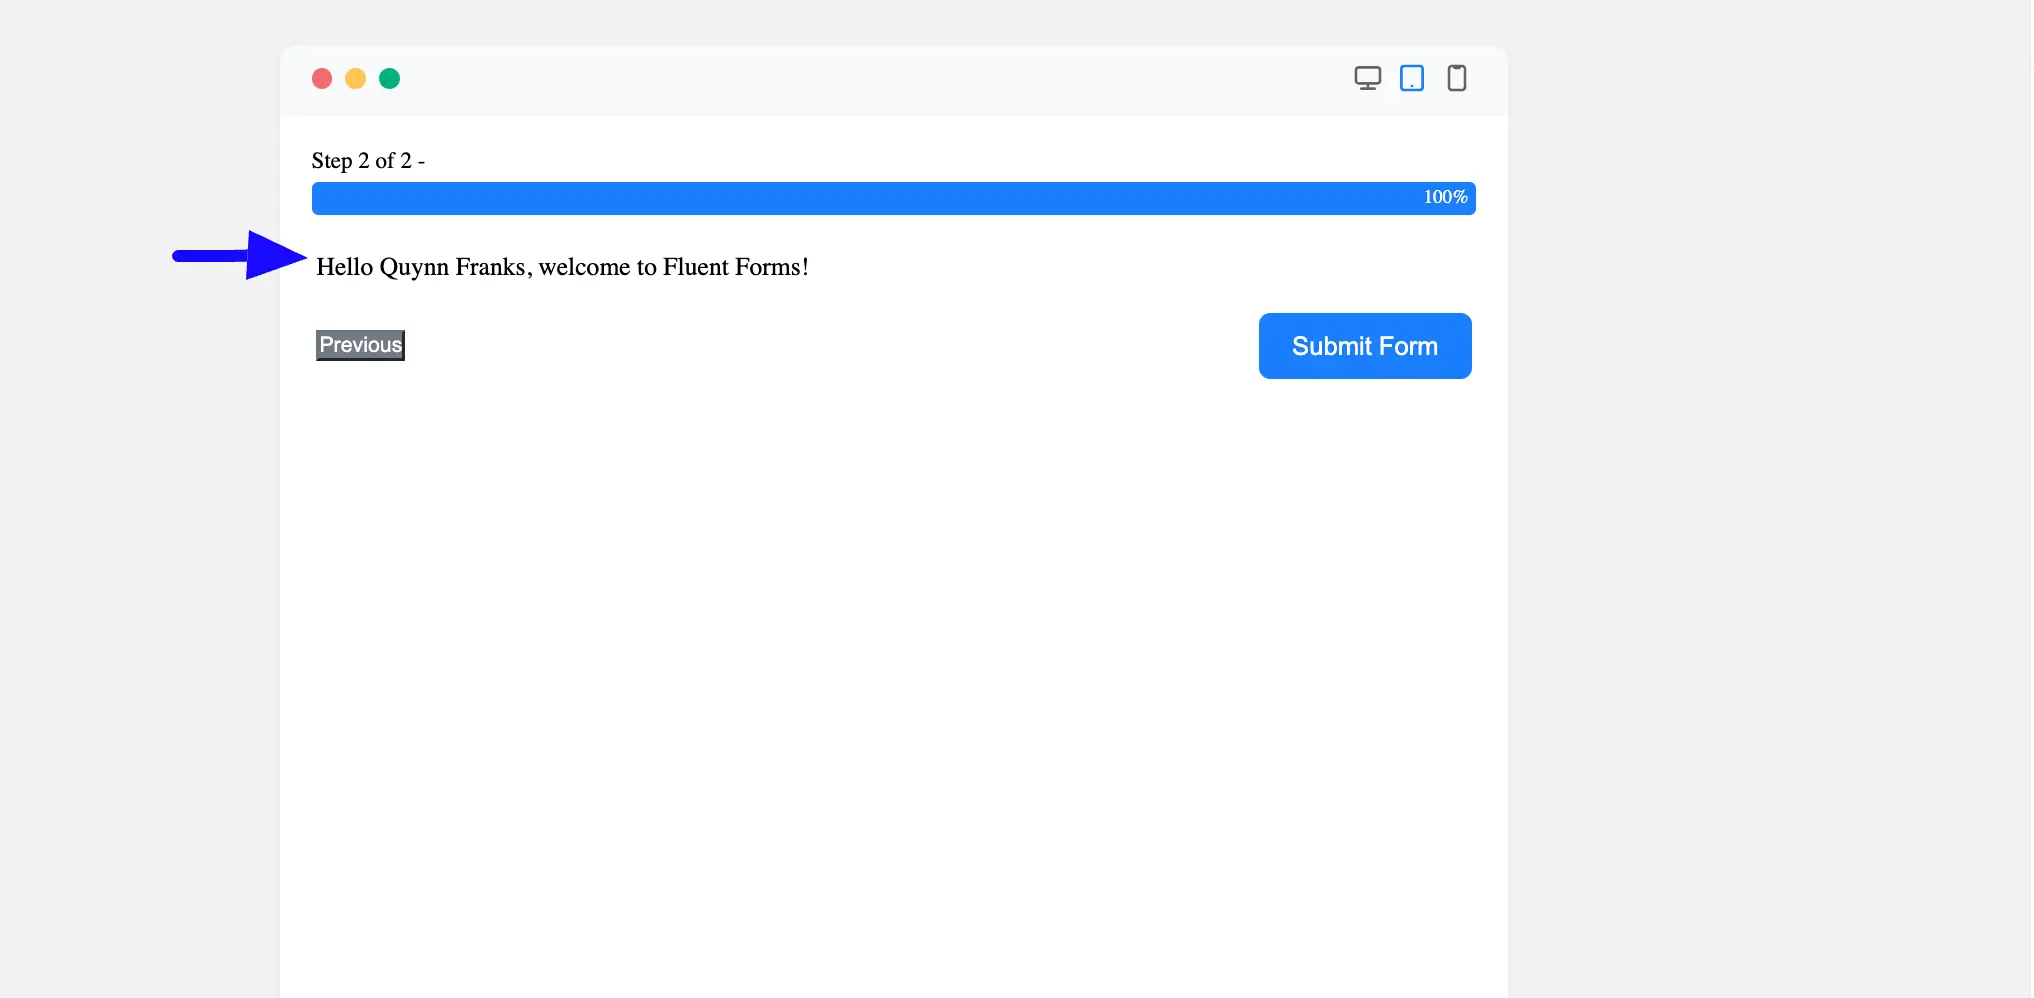Click the 100% progress bar
Screen dimensions: 2034x998
[894, 198]
